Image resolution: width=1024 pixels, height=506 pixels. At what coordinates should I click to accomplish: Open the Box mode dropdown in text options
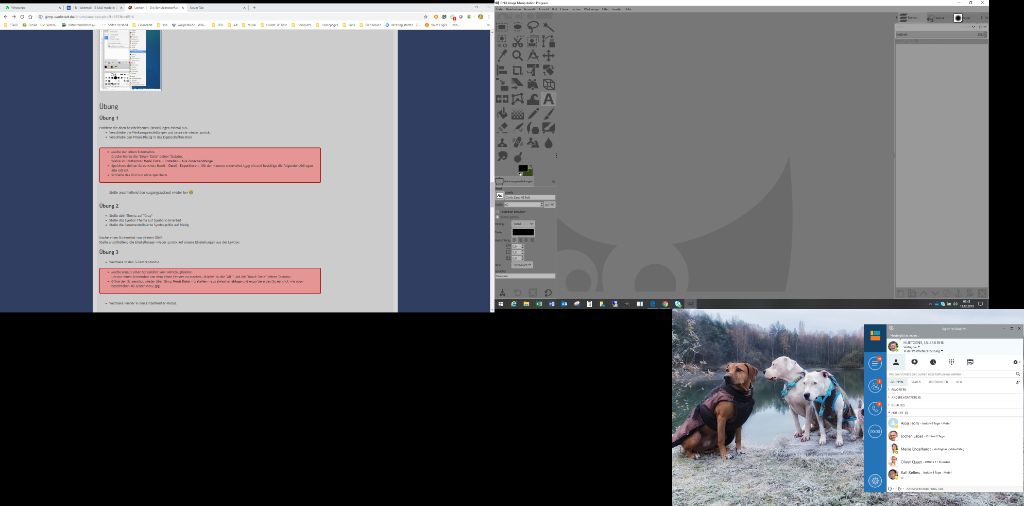point(522,264)
